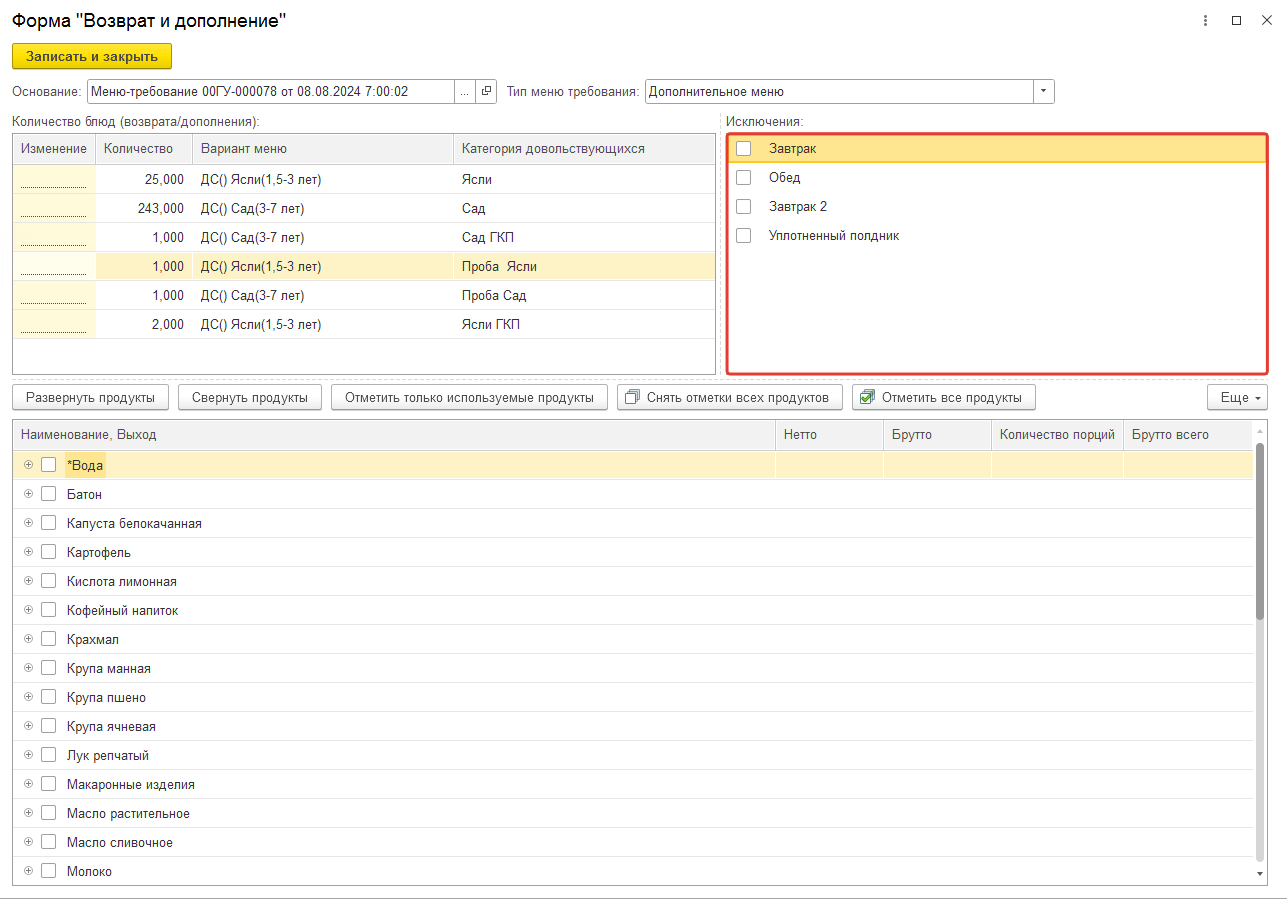Open the Основание field link icon
This screenshot has width=1287, height=899.
[486, 92]
